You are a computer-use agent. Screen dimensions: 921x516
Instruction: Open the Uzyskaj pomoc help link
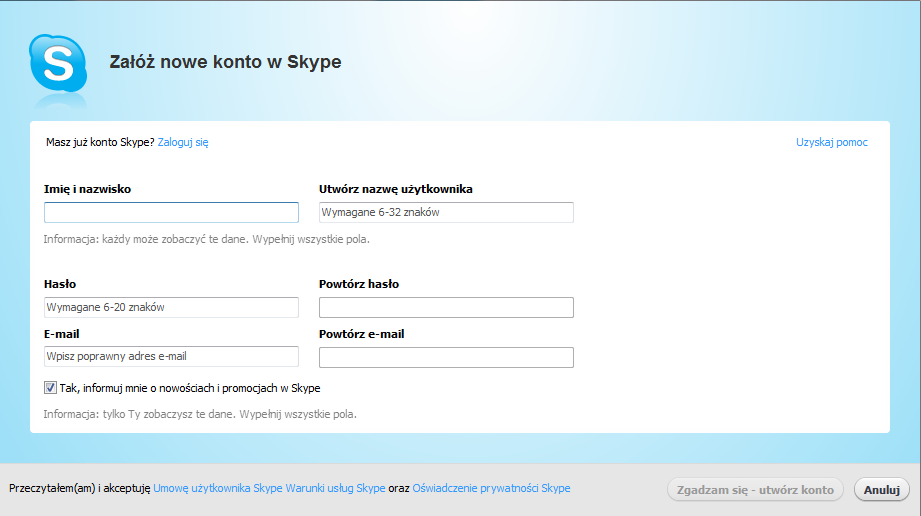(832, 142)
